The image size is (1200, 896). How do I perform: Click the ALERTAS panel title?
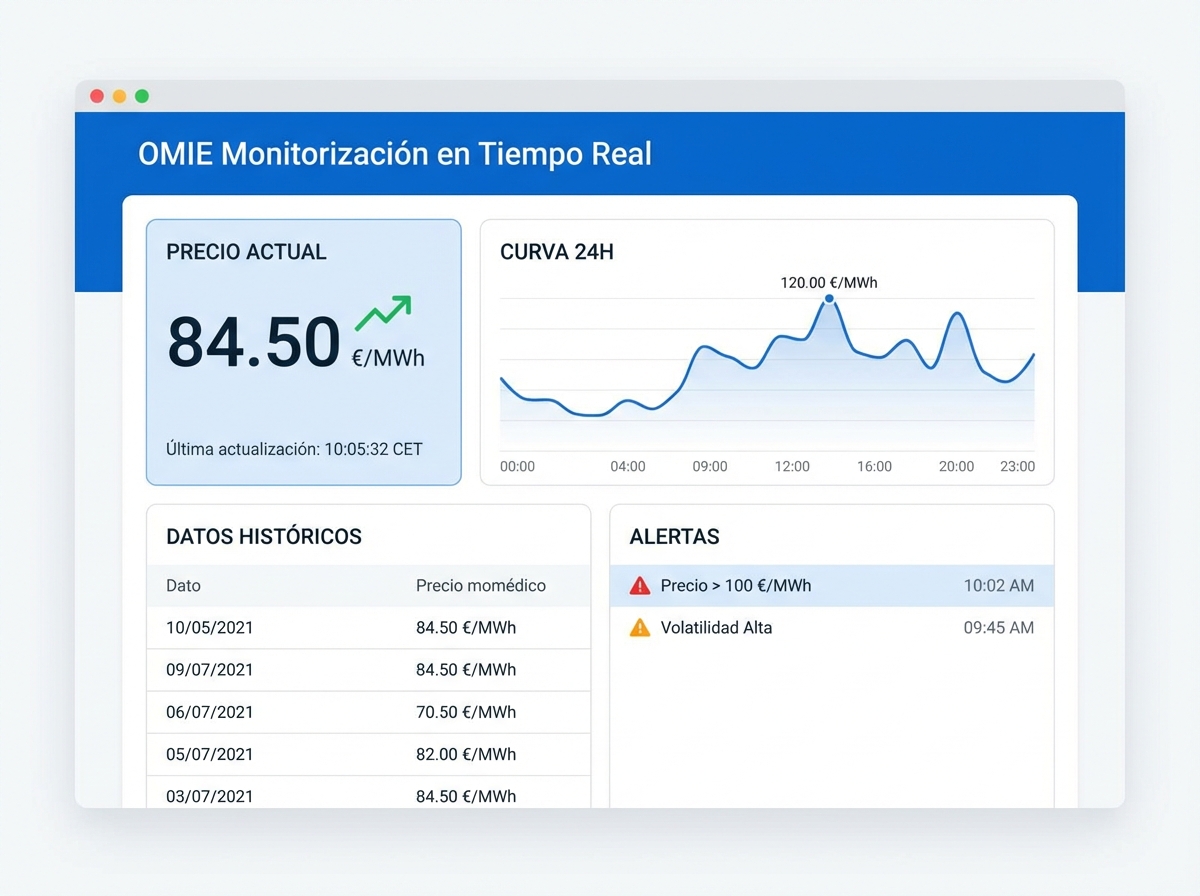pyautogui.click(x=674, y=537)
